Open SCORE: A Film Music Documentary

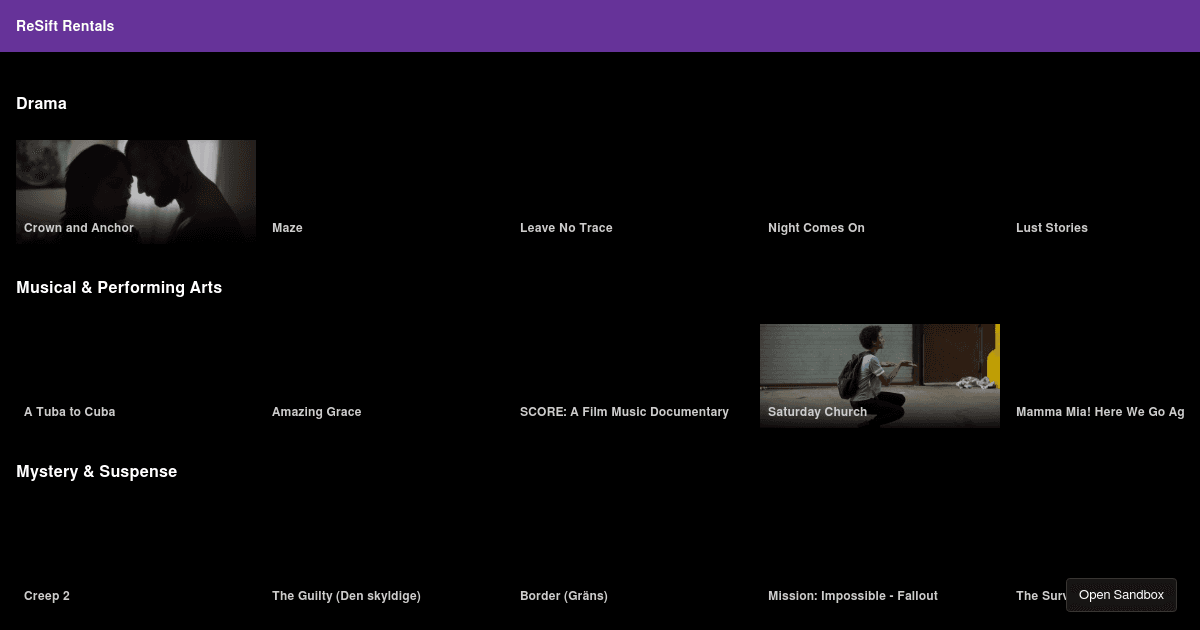point(624,411)
